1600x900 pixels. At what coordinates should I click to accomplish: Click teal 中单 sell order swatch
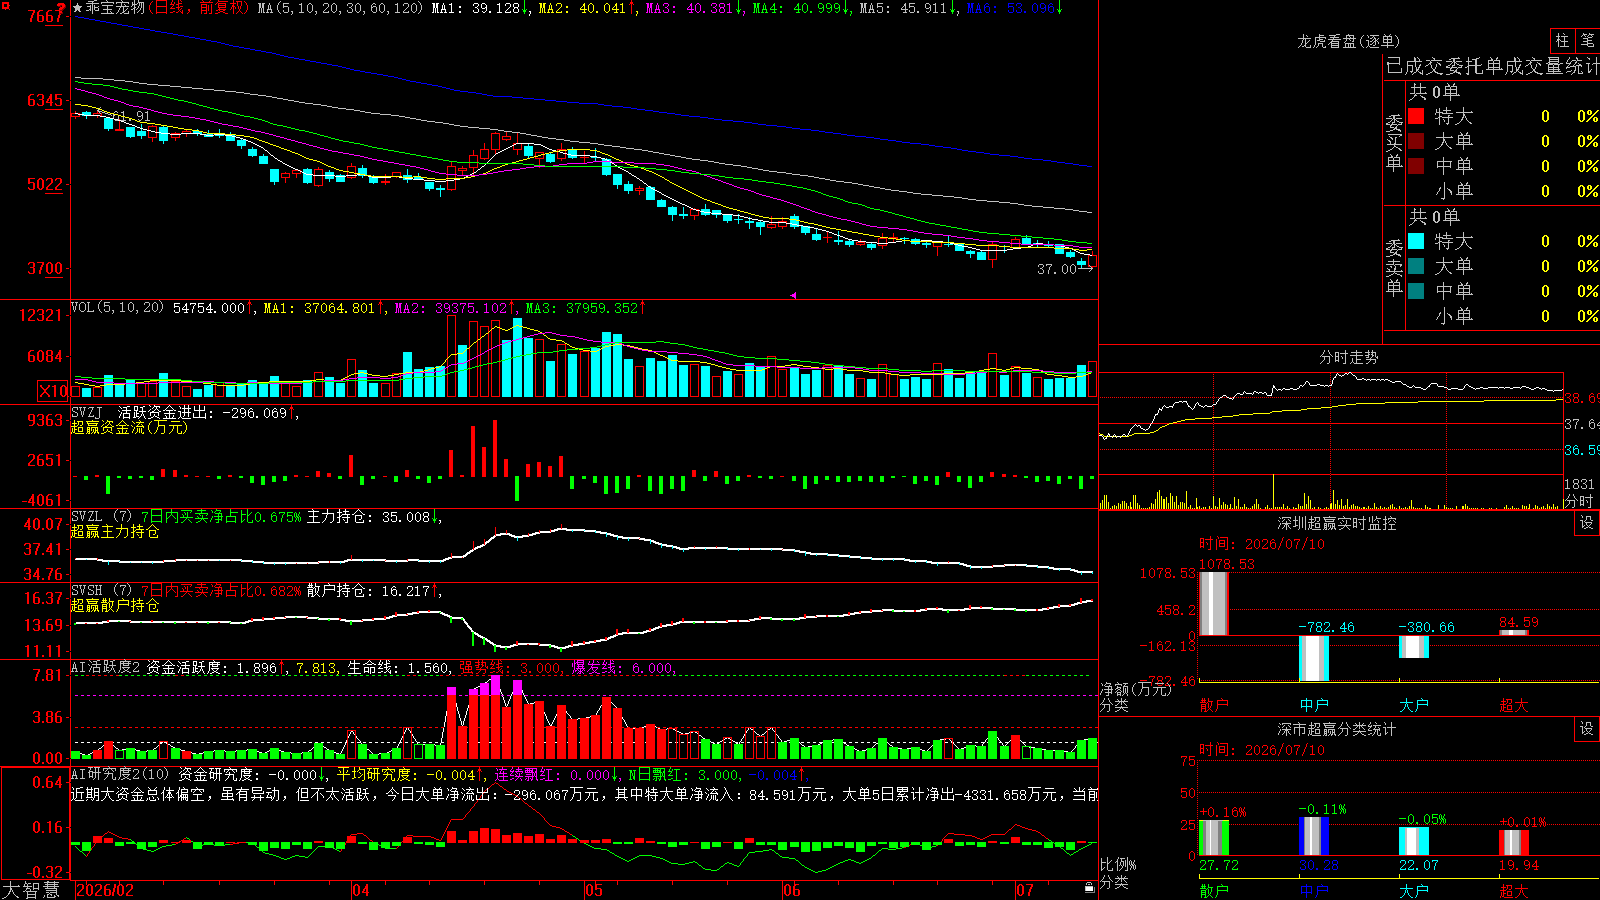1416,291
